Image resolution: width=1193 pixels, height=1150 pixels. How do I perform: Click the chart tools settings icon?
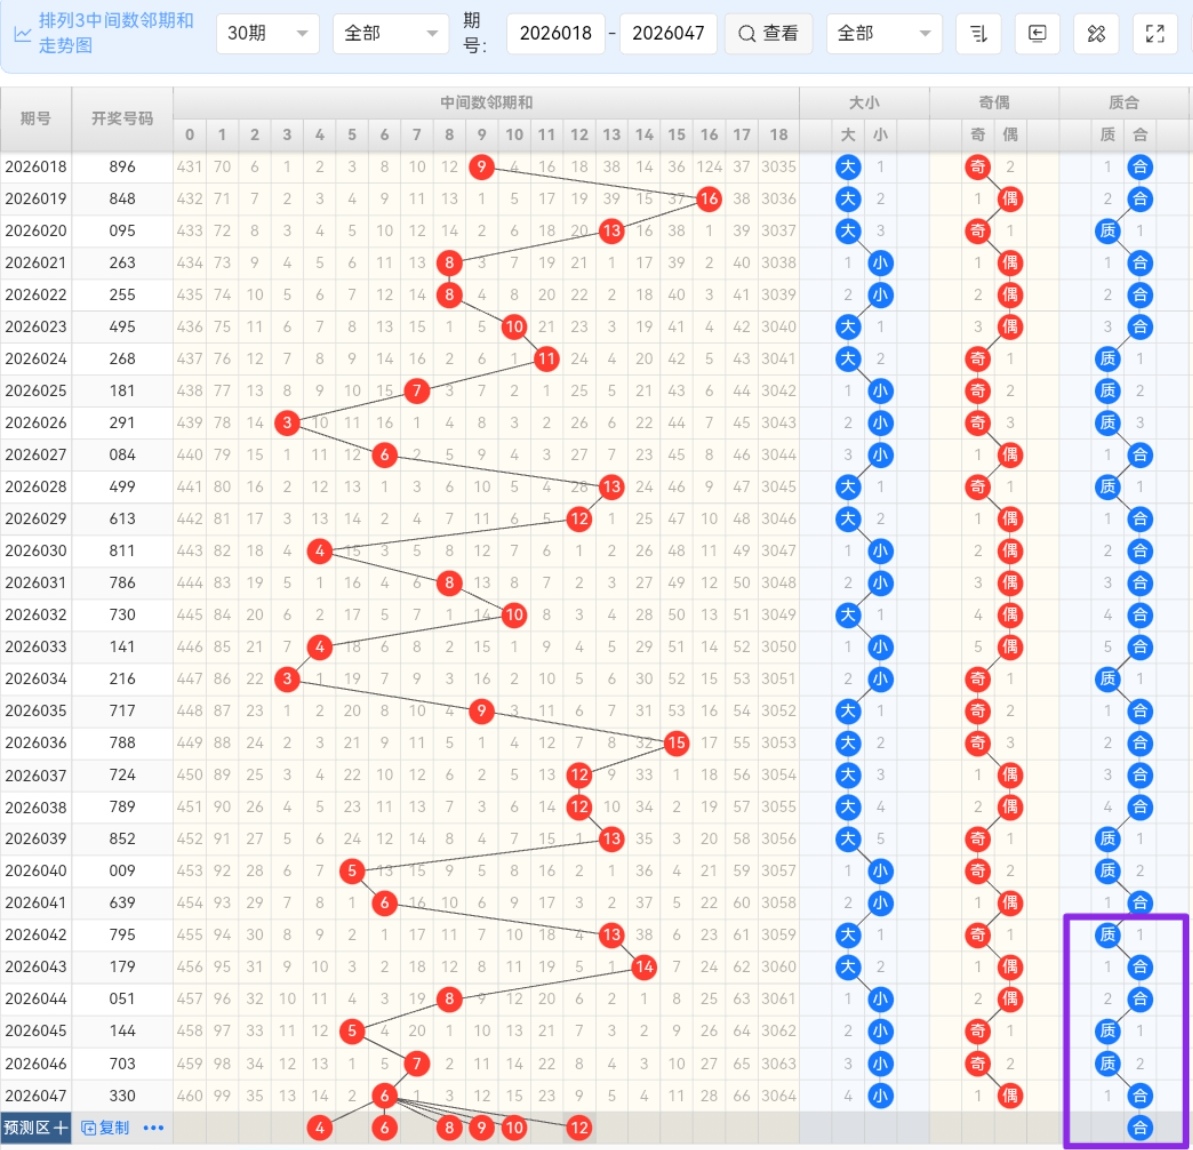click(x=1096, y=34)
